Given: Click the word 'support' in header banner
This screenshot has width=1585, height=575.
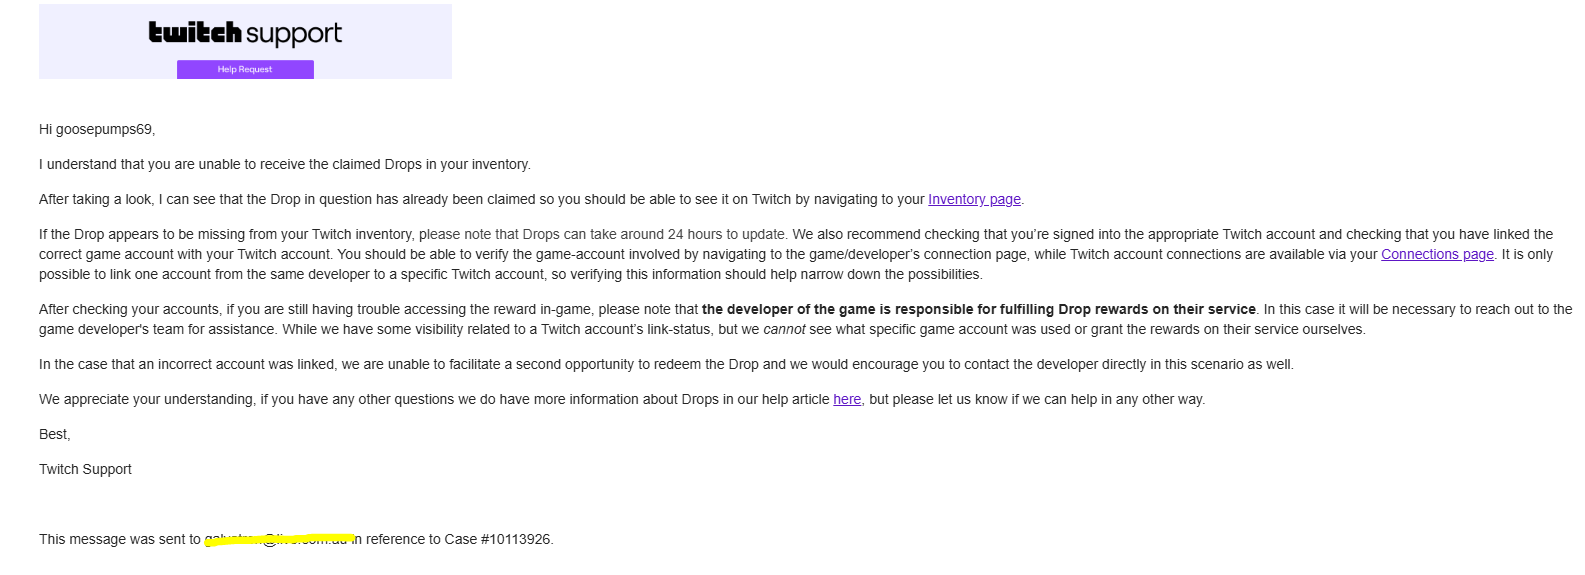Looking at the screenshot, I should point(293,34).
